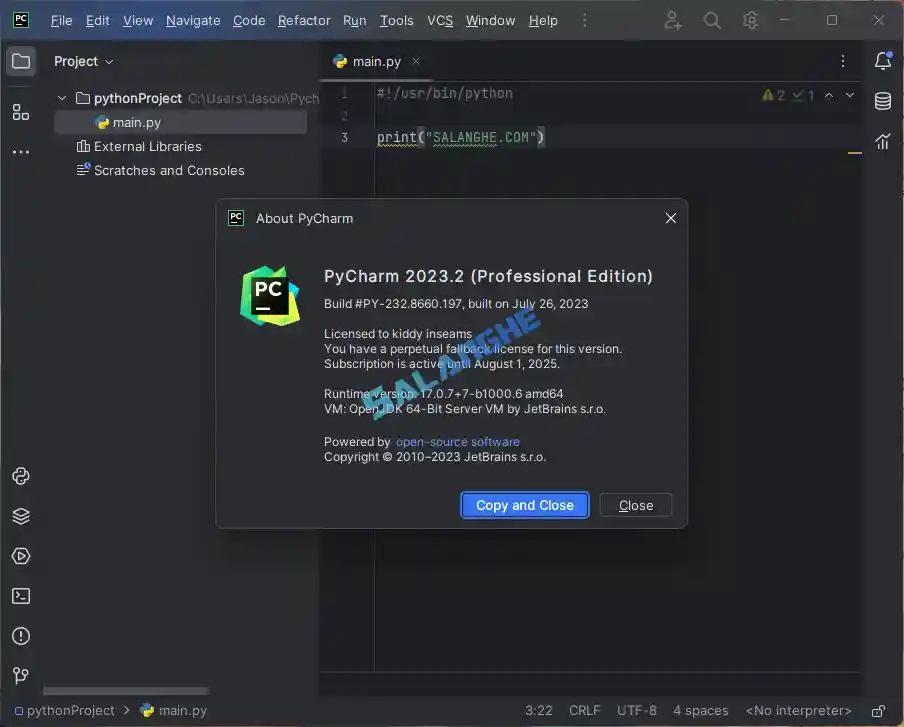Viewport: 904px width, 727px height.
Task: Expand the pythonProject tree node
Action: point(62,98)
